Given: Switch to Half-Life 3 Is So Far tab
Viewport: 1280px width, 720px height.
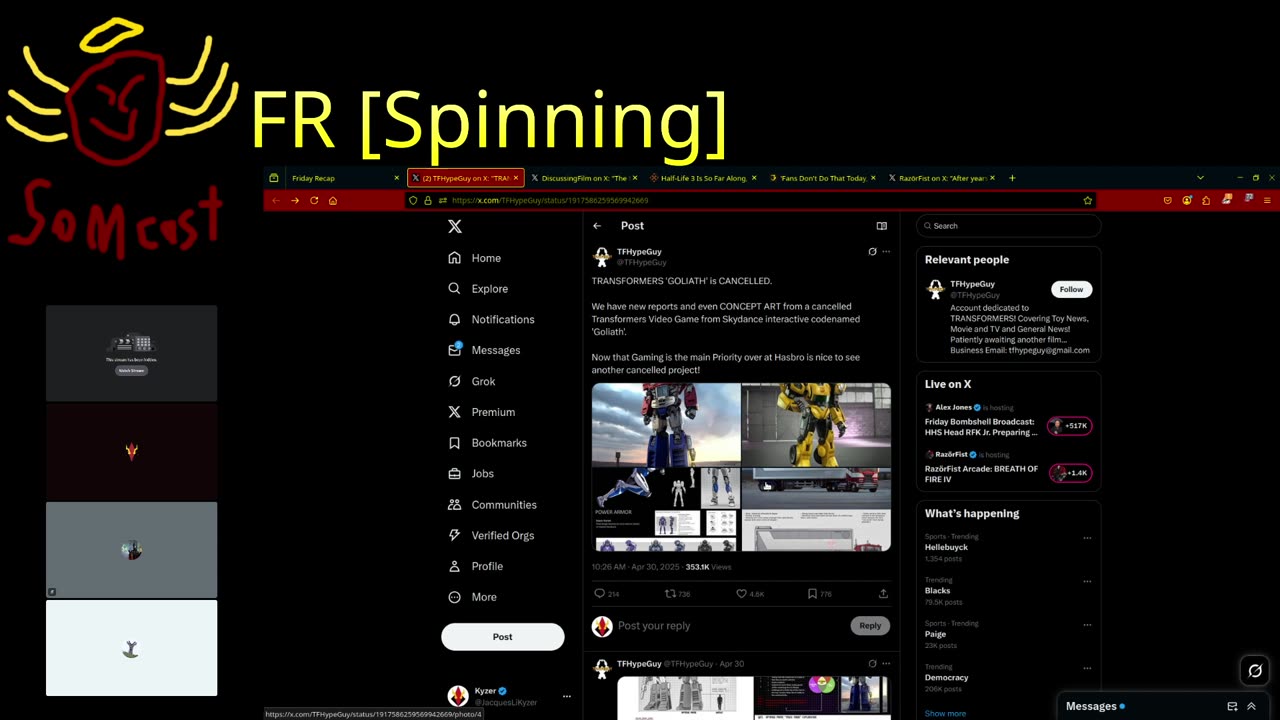Looking at the screenshot, I should click(x=703, y=178).
